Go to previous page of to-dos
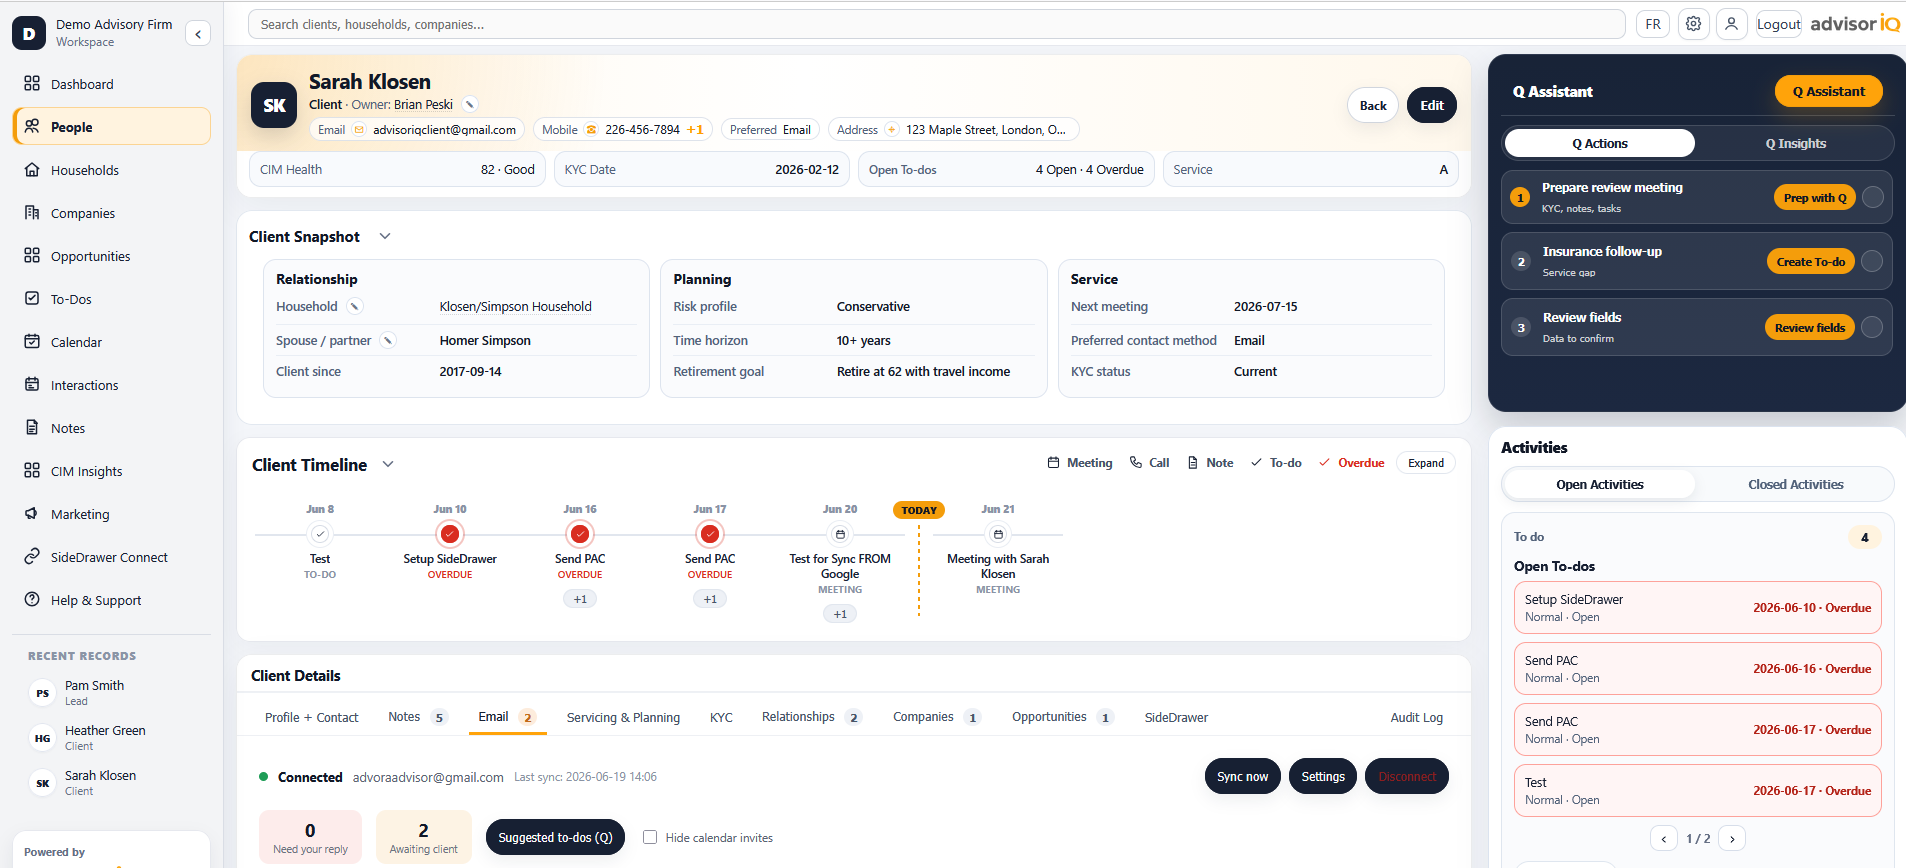 click(x=1664, y=839)
